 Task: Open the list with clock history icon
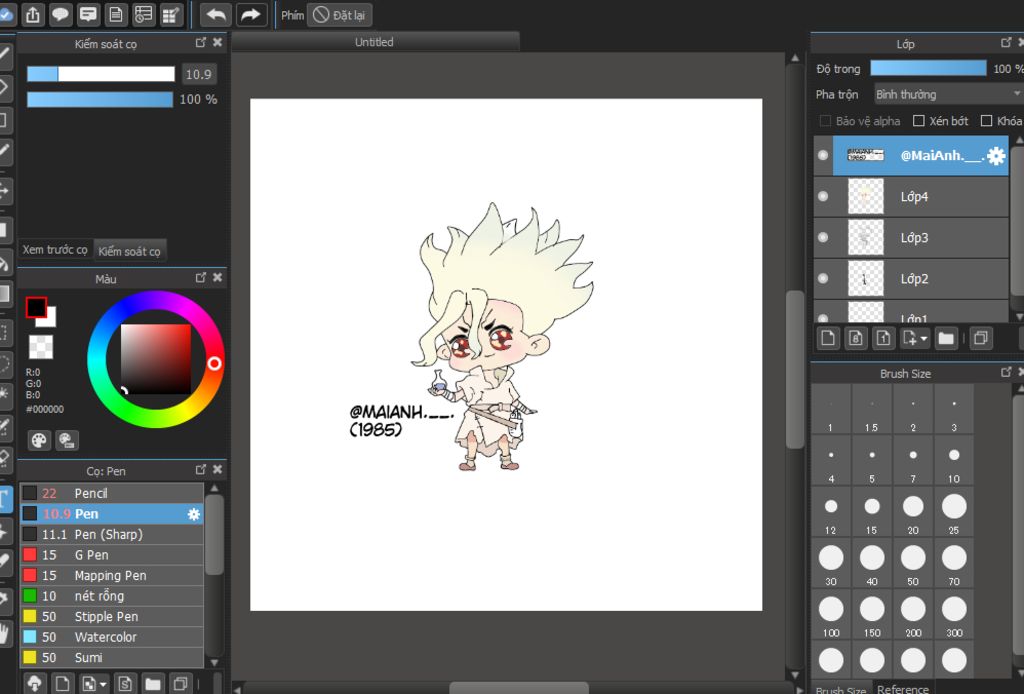pos(144,14)
